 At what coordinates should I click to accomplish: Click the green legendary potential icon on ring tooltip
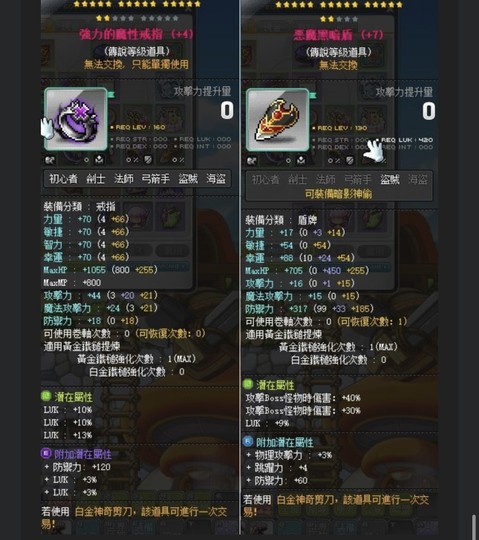(x=46, y=396)
